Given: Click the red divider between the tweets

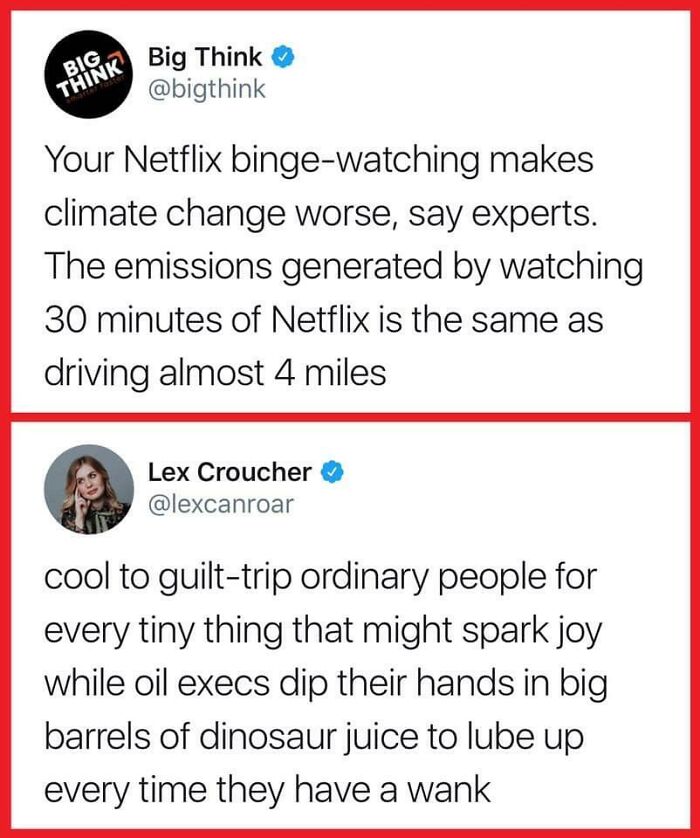Looking at the screenshot, I should [x=350, y=419].
